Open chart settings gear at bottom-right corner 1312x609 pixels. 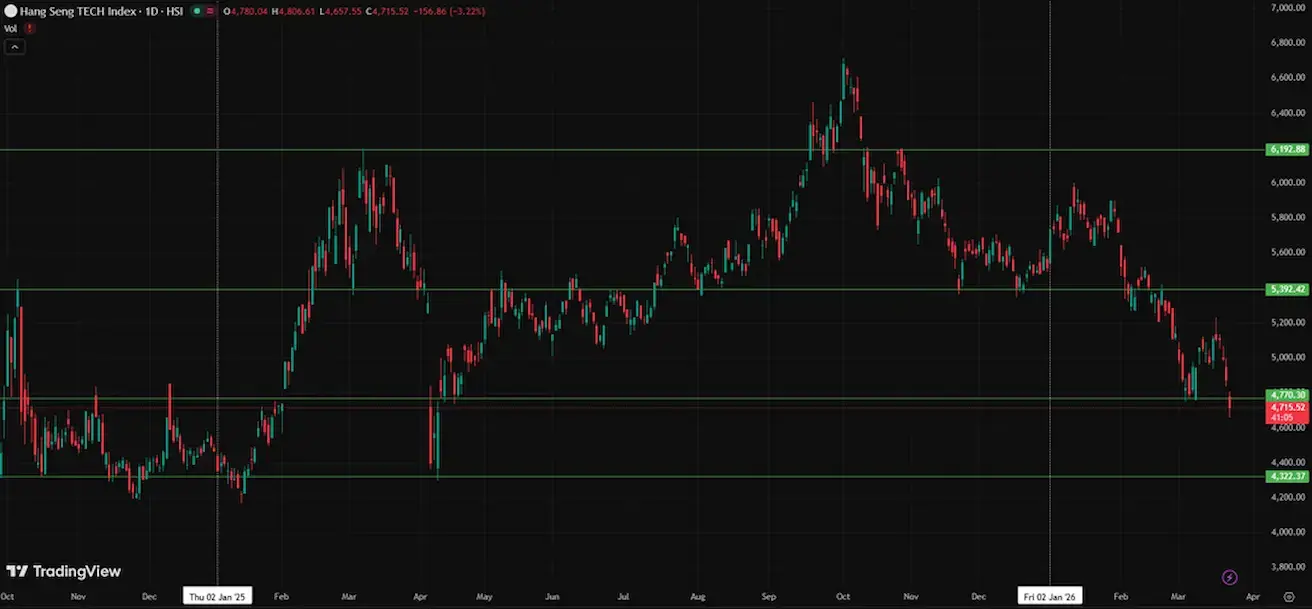click(x=1289, y=596)
